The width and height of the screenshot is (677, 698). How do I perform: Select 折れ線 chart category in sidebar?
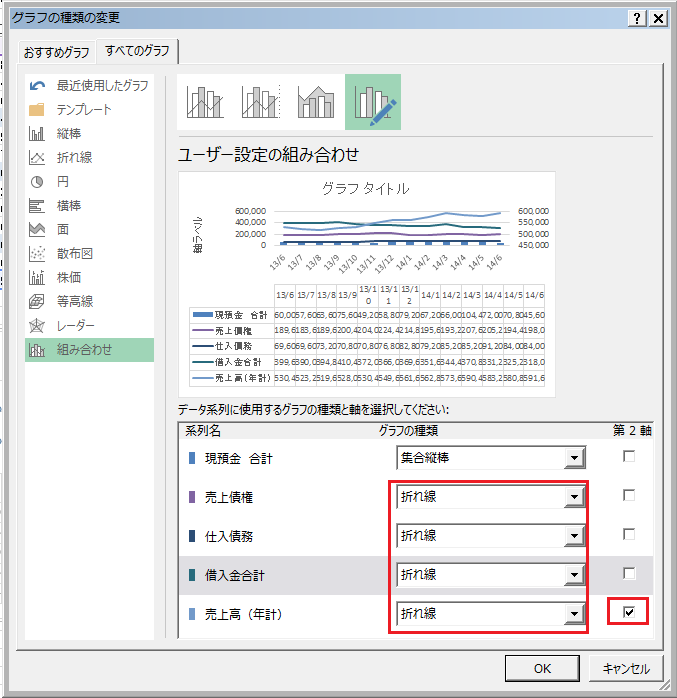[x=75, y=157]
